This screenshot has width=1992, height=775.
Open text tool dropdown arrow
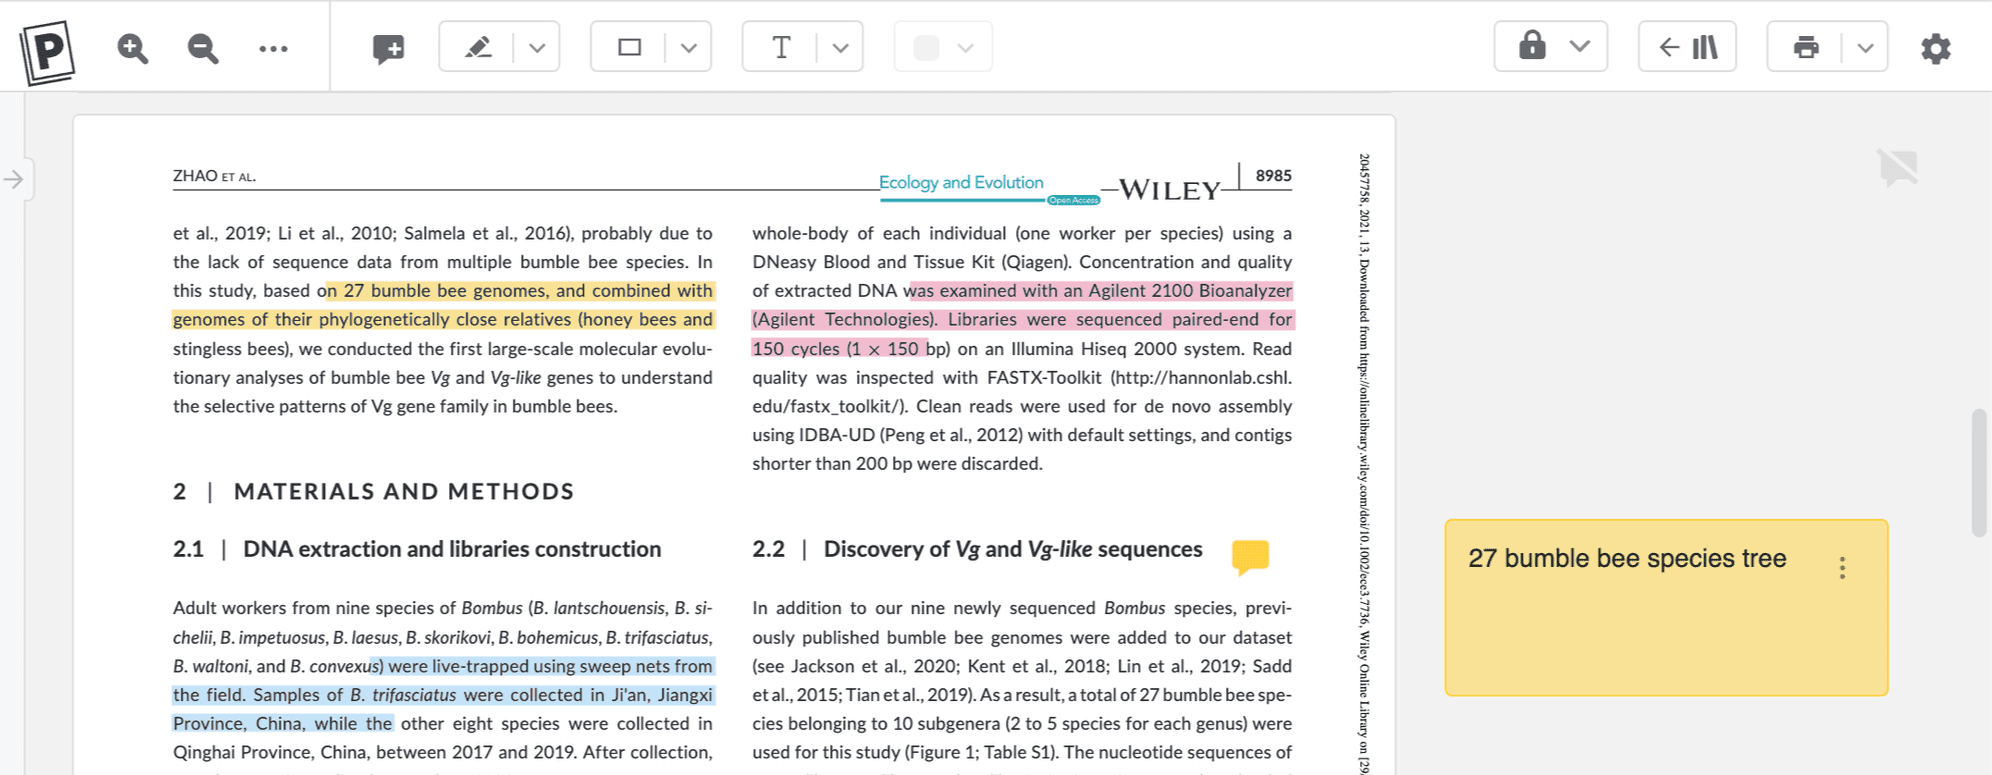coord(841,48)
